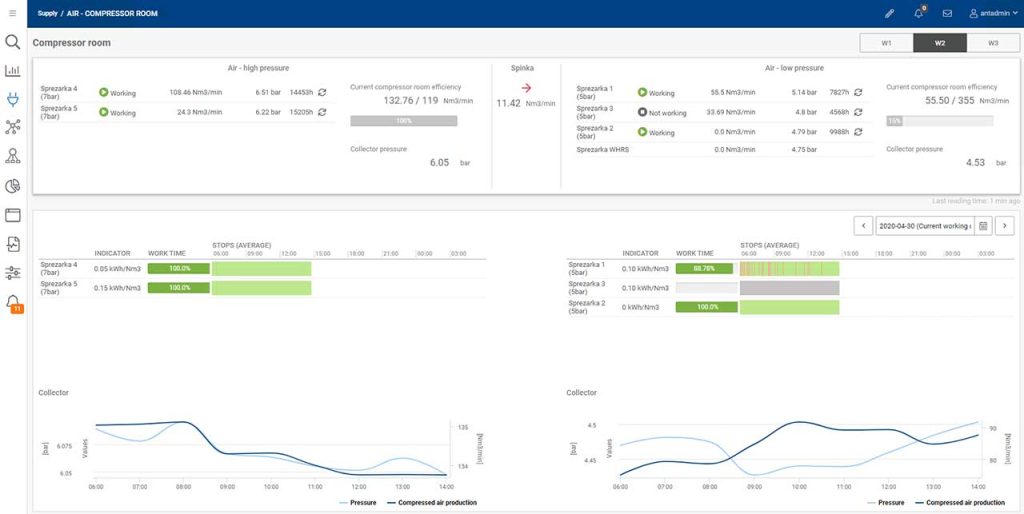Click the Last reading time text
The width and height of the screenshot is (1024, 514).
tap(976, 201)
